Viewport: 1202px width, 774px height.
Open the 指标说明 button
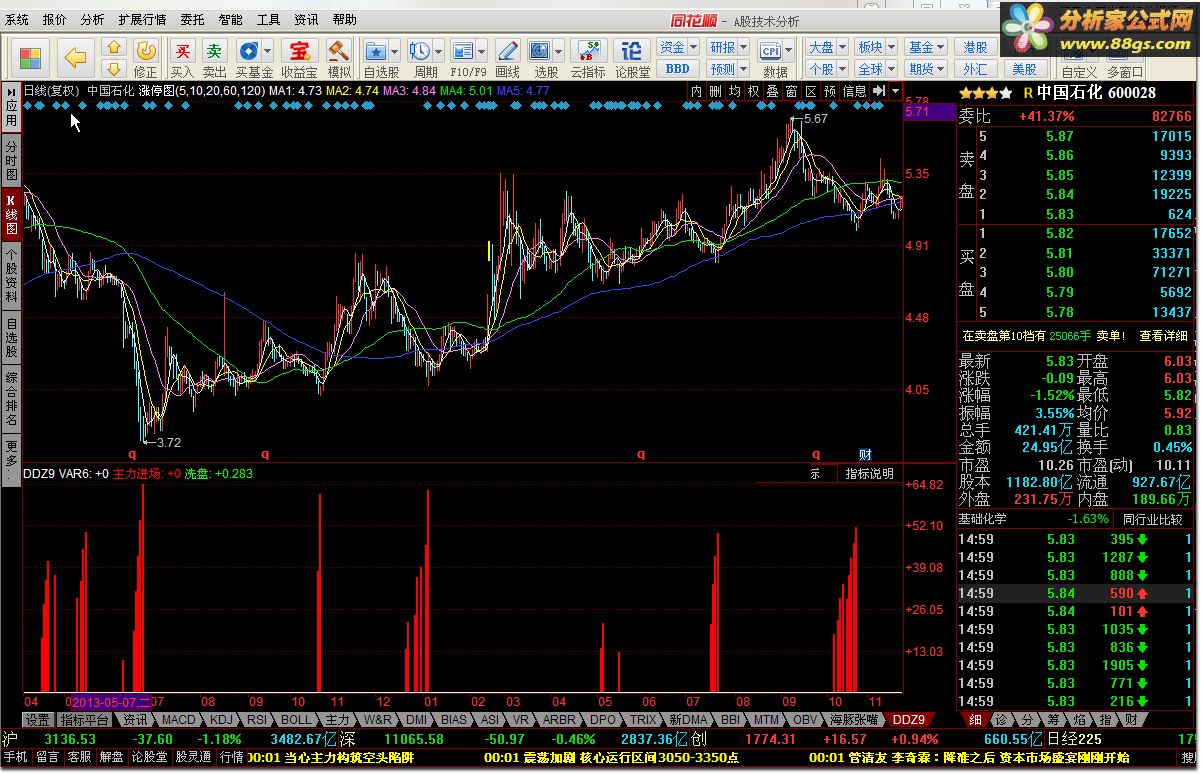pyautogui.click(x=869, y=473)
